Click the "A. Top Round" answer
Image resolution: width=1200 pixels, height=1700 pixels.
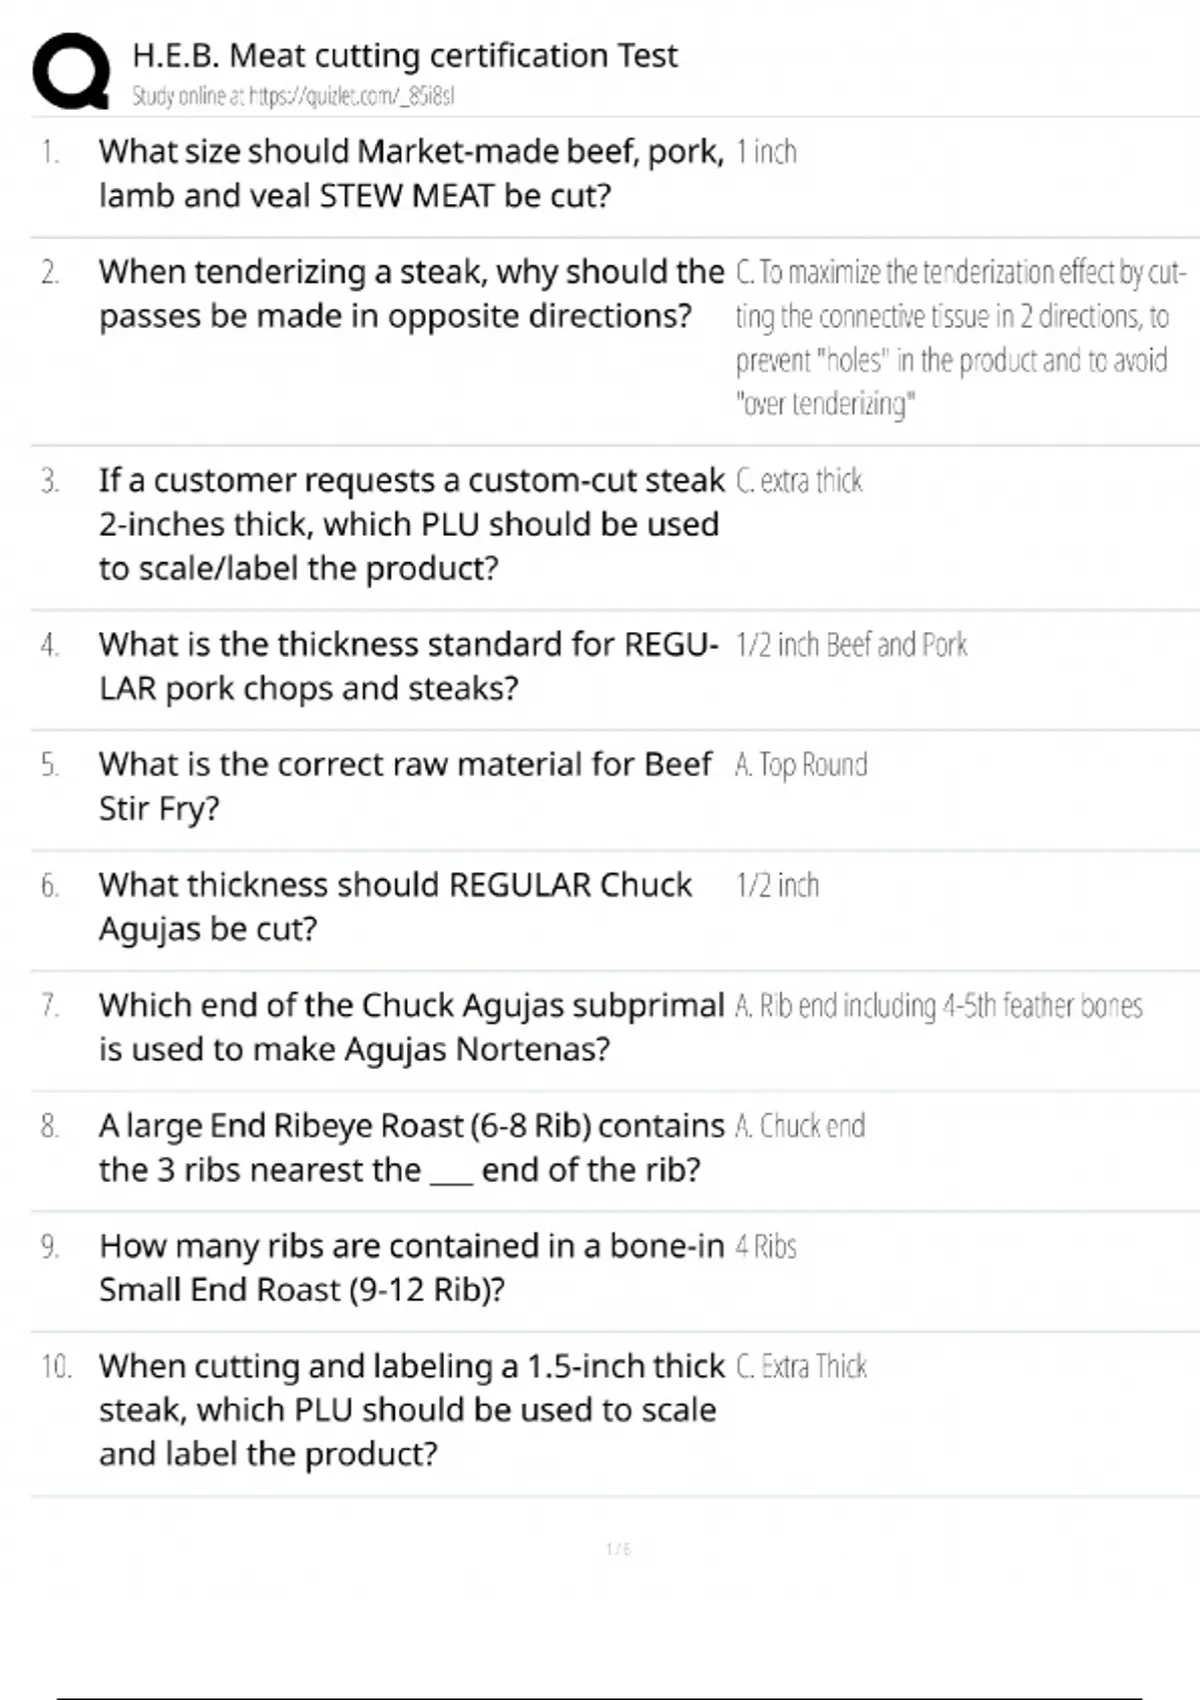(x=801, y=765)
